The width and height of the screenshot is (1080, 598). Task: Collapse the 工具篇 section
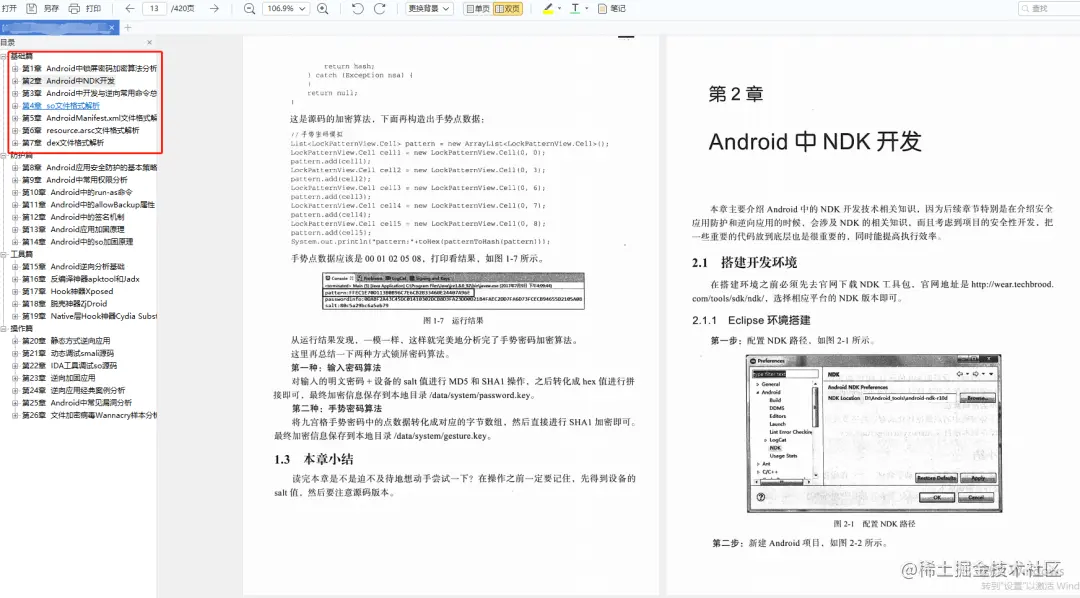click(x=3, y=254)
